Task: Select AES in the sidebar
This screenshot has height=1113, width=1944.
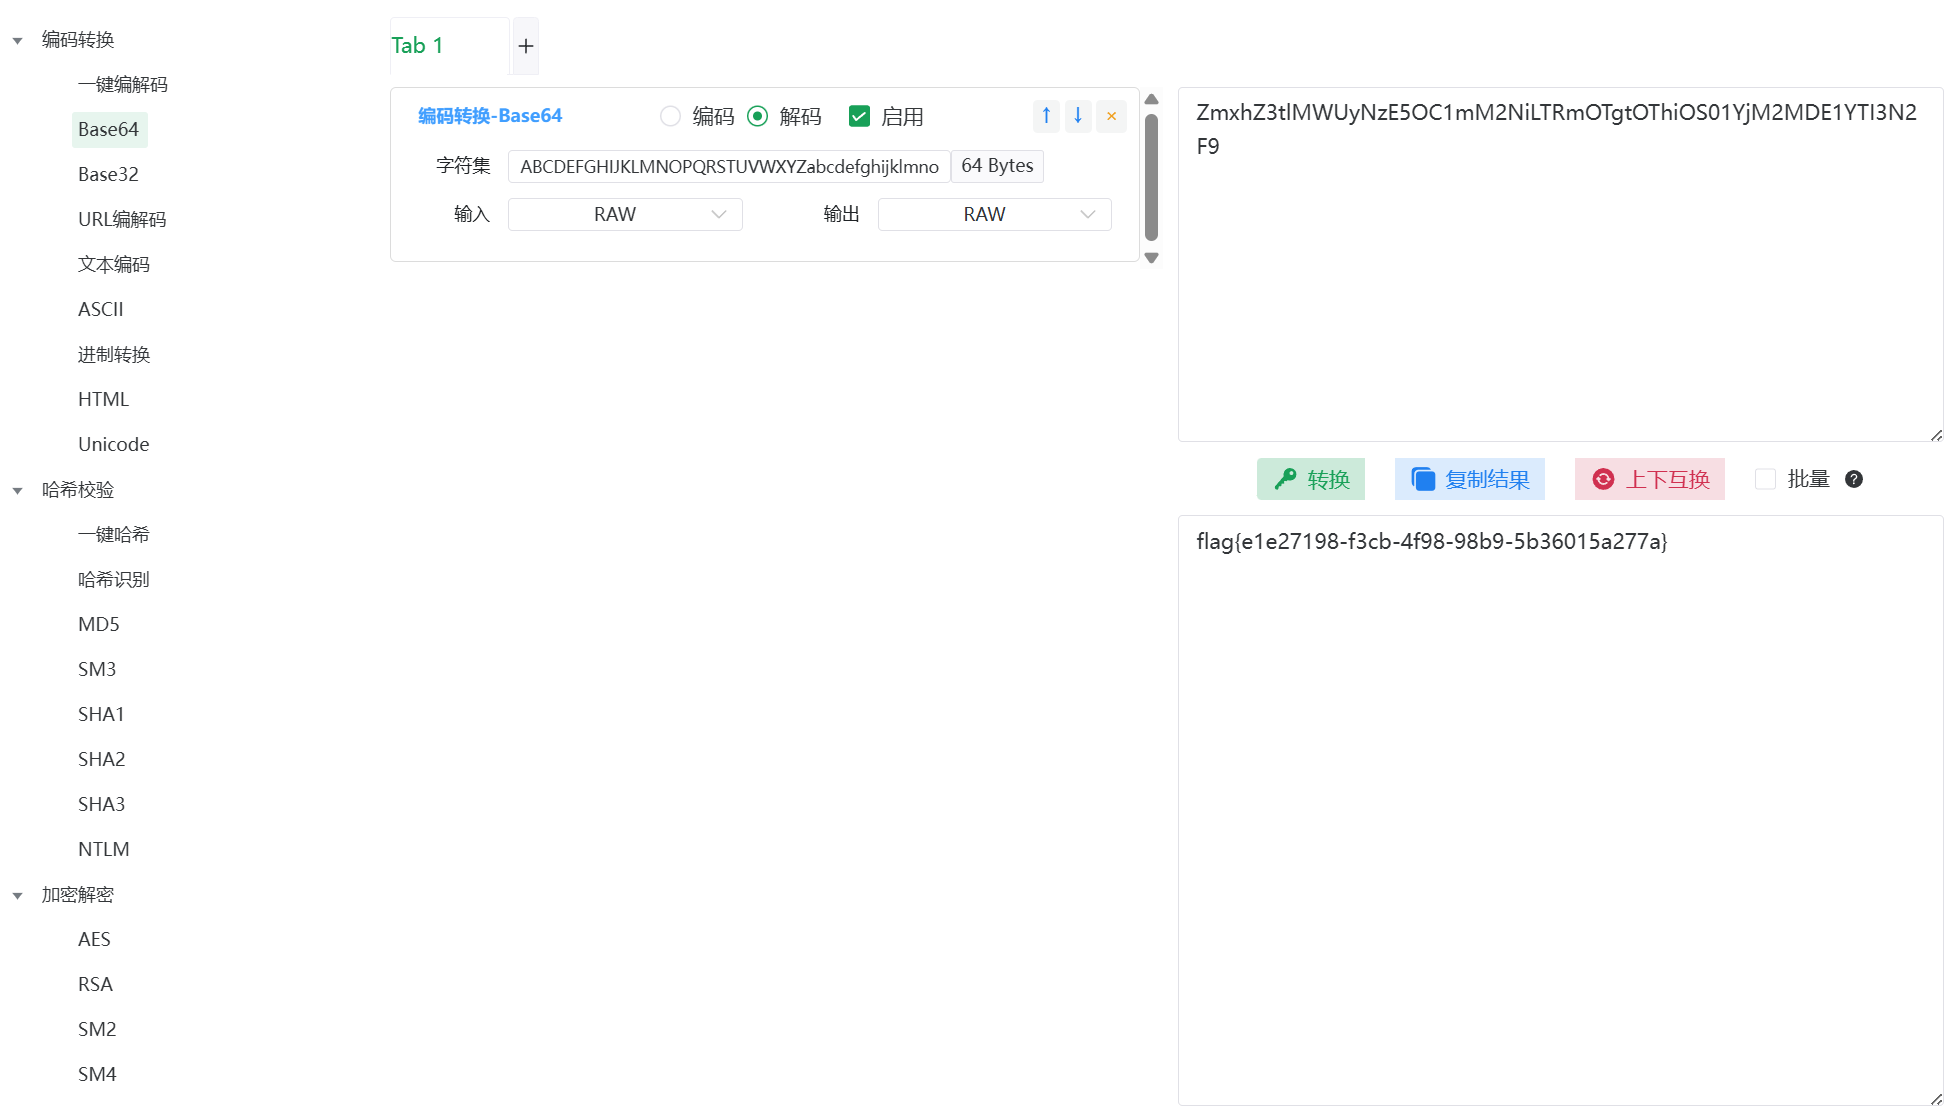Action: [94, 939]
